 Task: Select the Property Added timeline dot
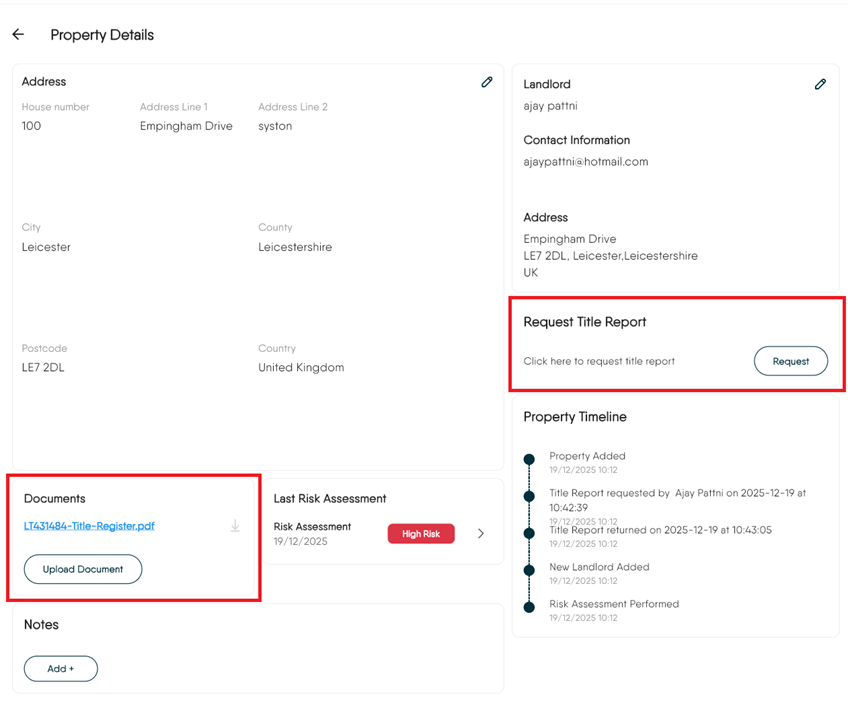(x=530, y=460)
